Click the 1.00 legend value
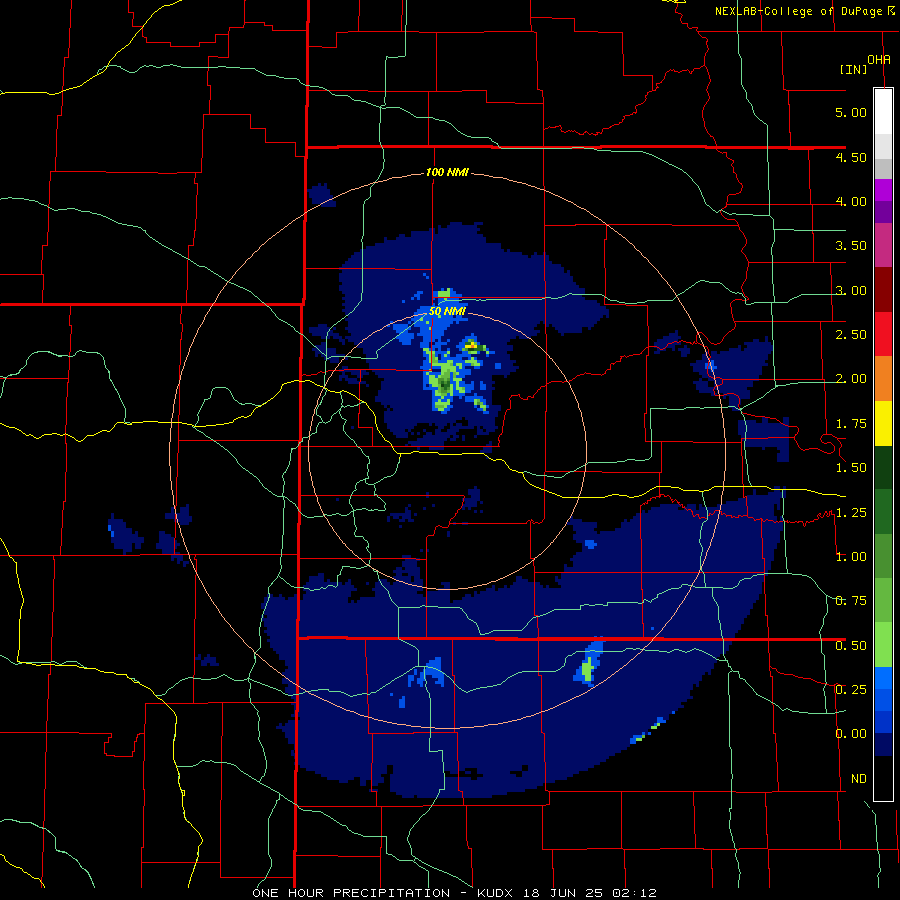This screenshot has height=900, width=900. tap(851, 557)
